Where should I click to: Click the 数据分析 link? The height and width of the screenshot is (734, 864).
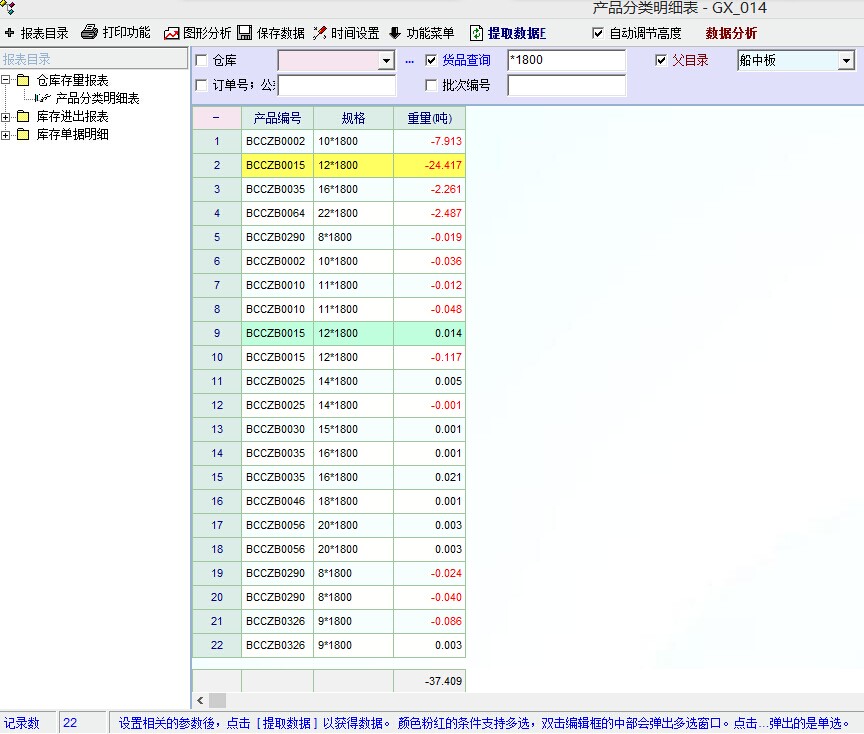(x=731, y=33)
